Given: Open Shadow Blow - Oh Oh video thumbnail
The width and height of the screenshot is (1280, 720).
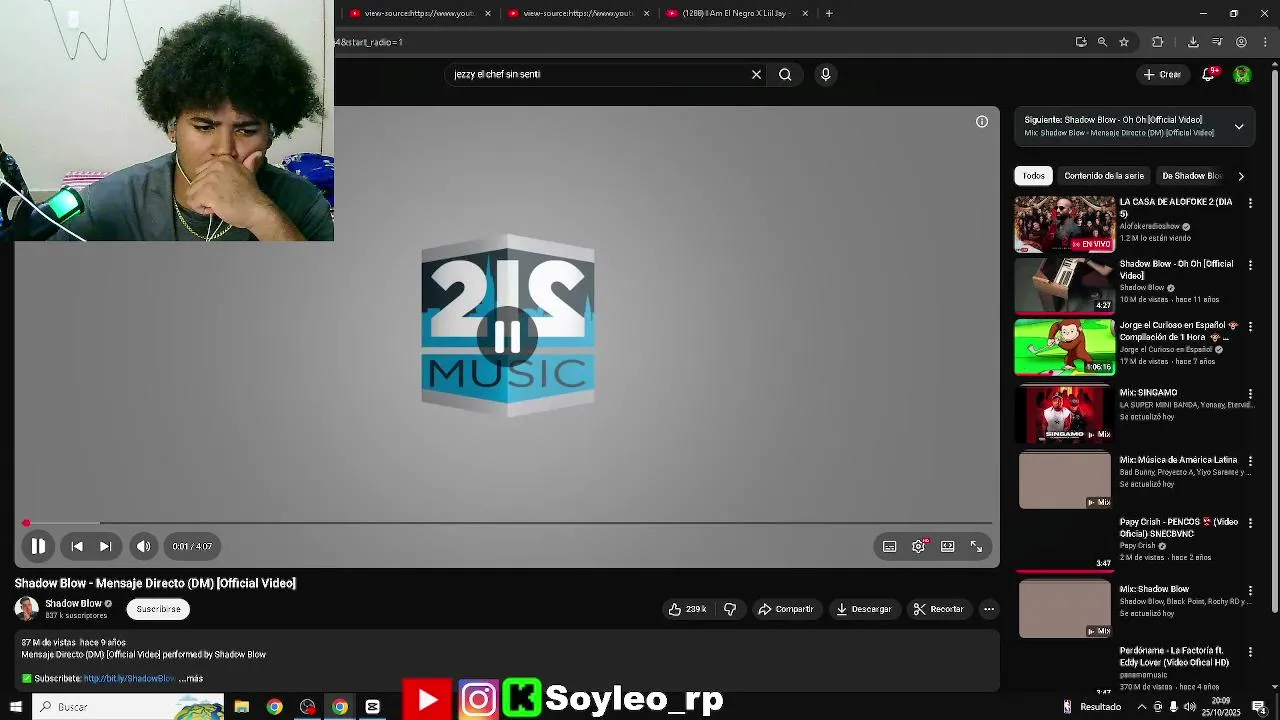Looking at the screenshot, I should click(x=1064, y=286).
